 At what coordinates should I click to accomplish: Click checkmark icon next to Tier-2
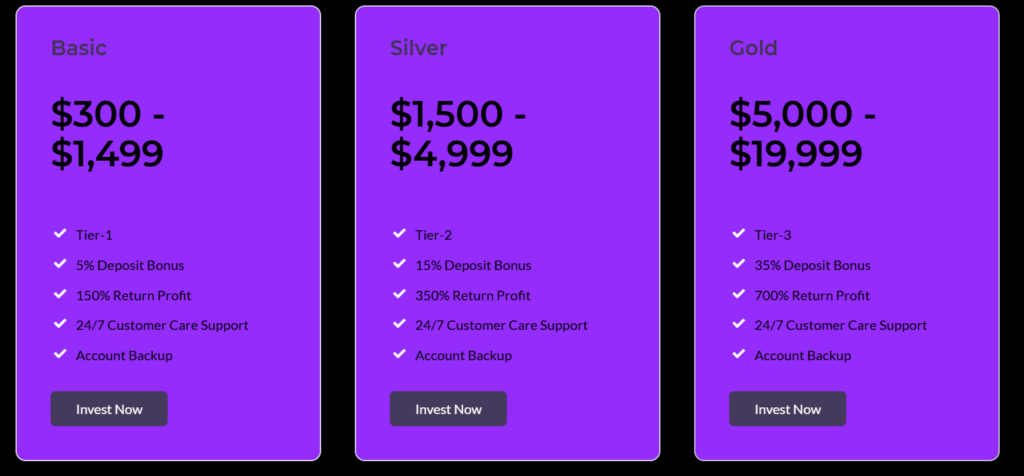click(x=399, y=234)
